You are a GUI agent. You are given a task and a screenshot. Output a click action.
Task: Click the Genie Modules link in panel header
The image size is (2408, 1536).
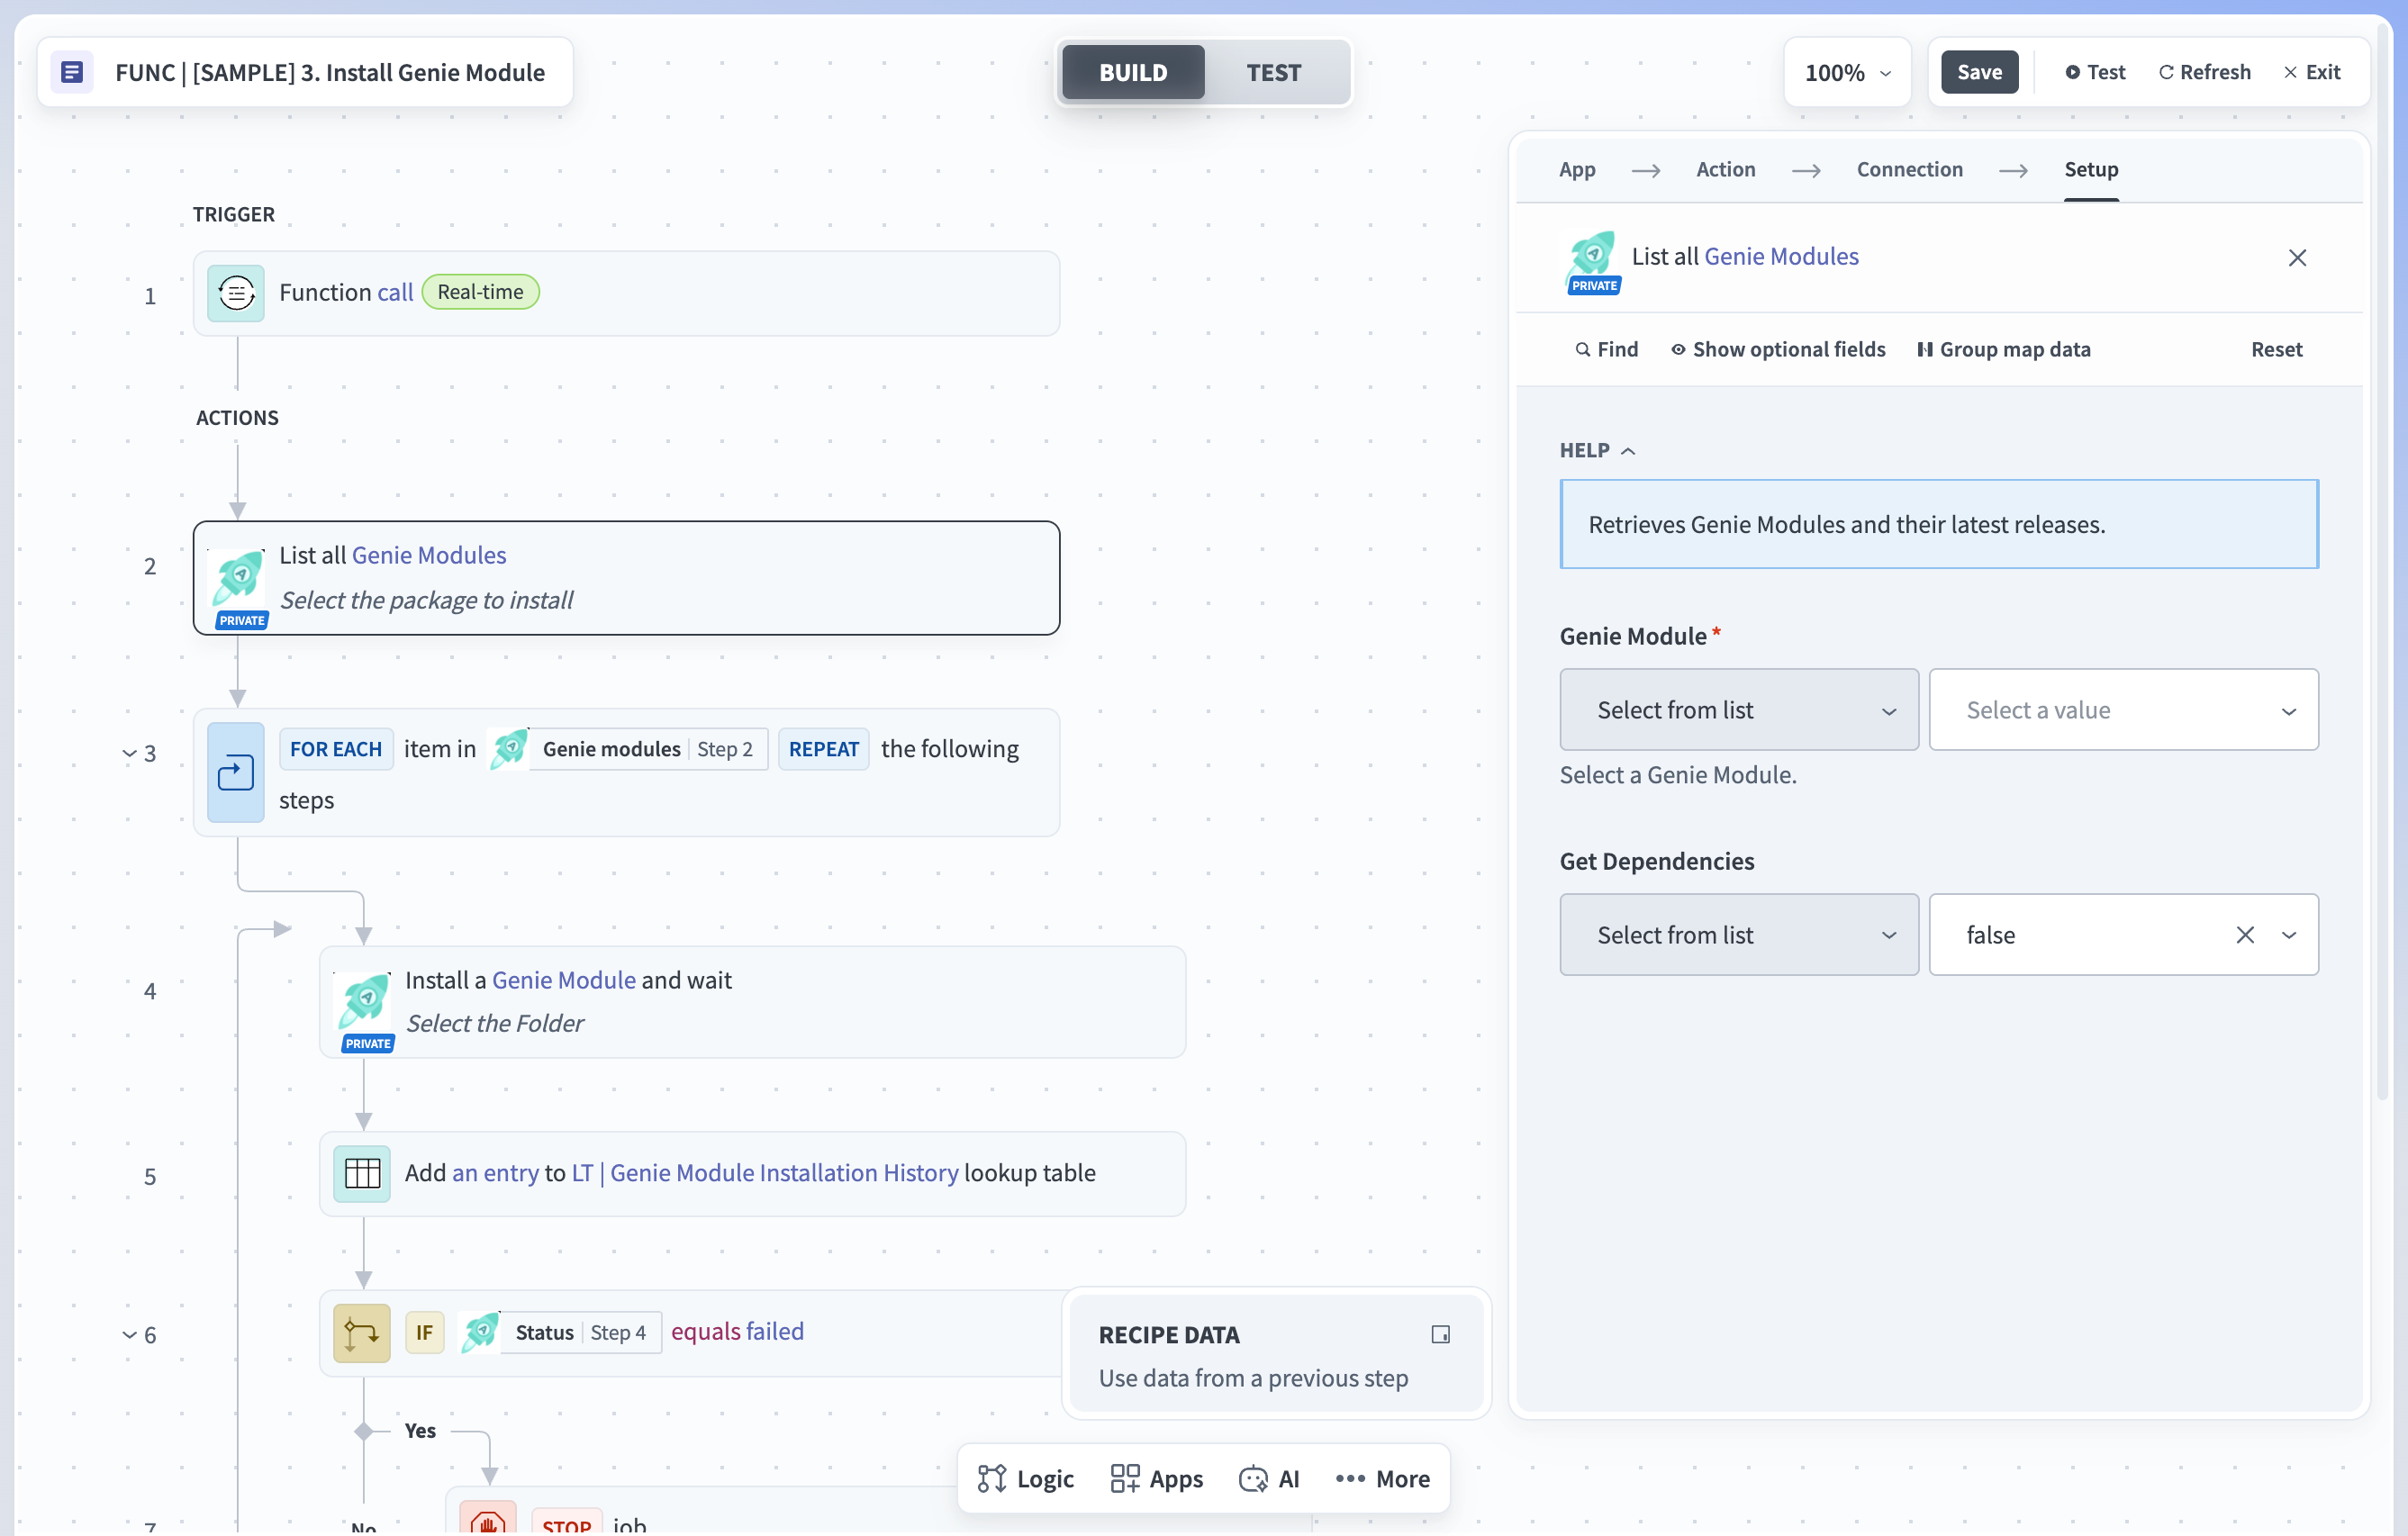[x=1781, y=256]
